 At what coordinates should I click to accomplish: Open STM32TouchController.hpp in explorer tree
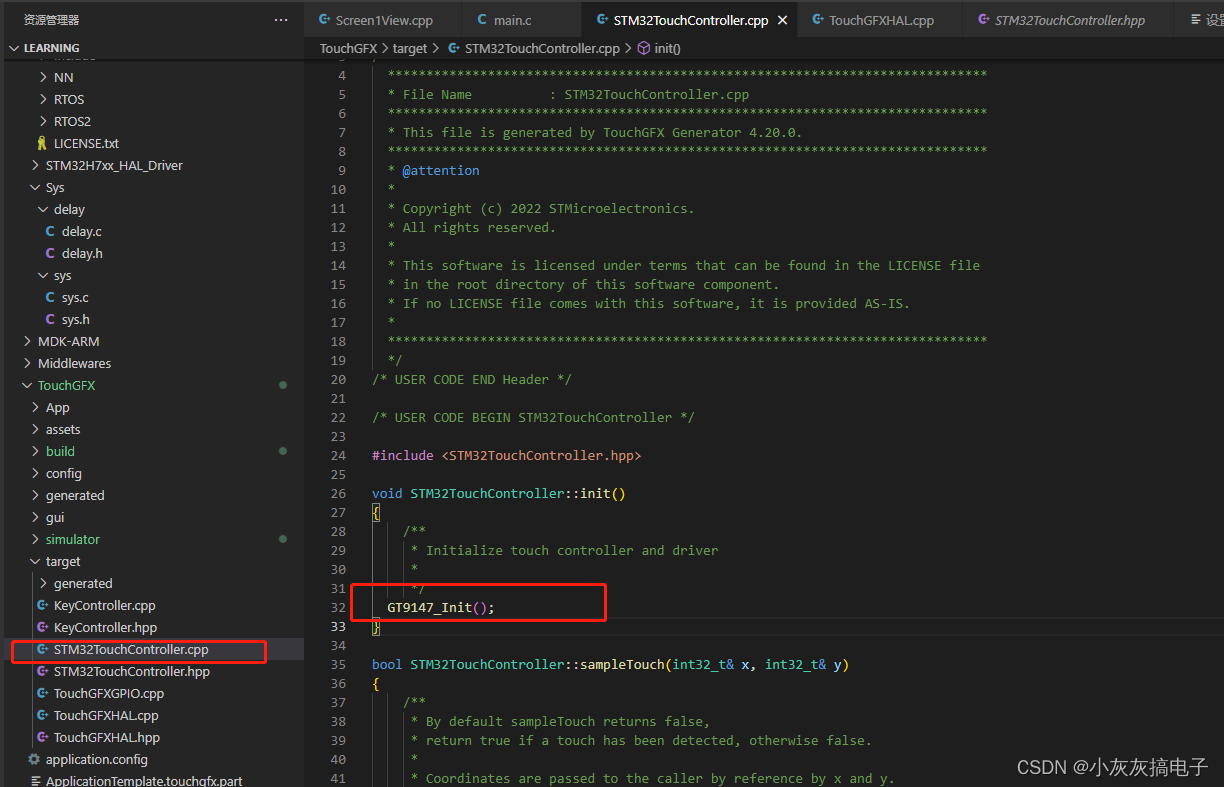(x=132, y=671)
